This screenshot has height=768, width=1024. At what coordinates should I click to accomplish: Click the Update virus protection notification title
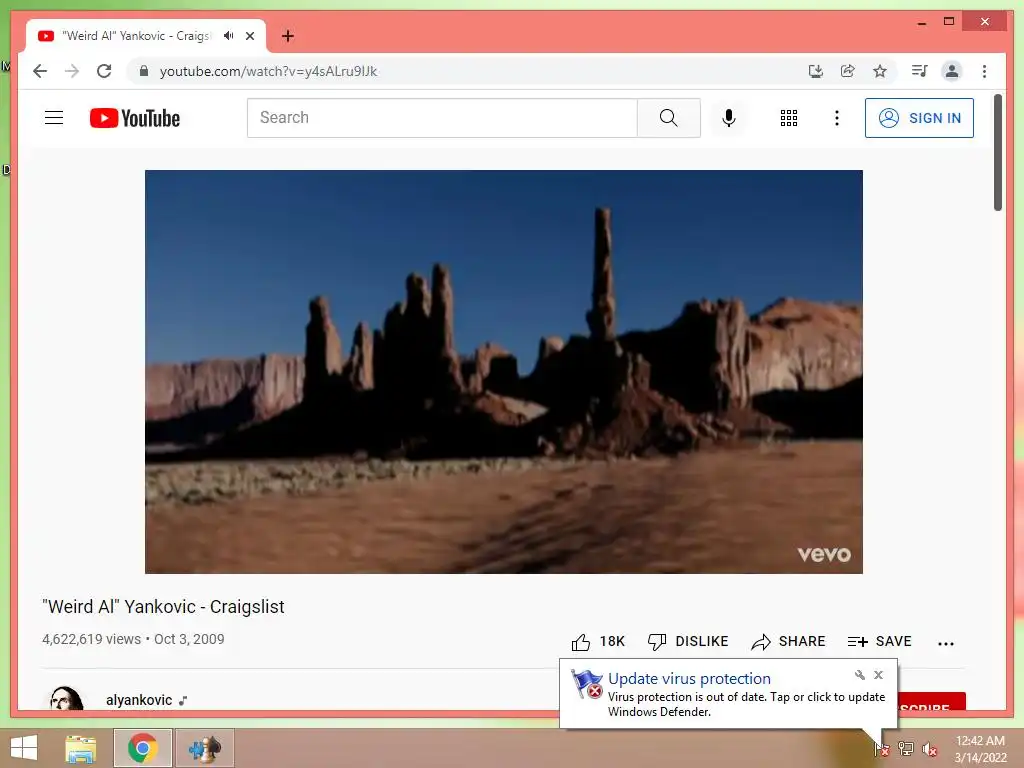pos(689,679)
